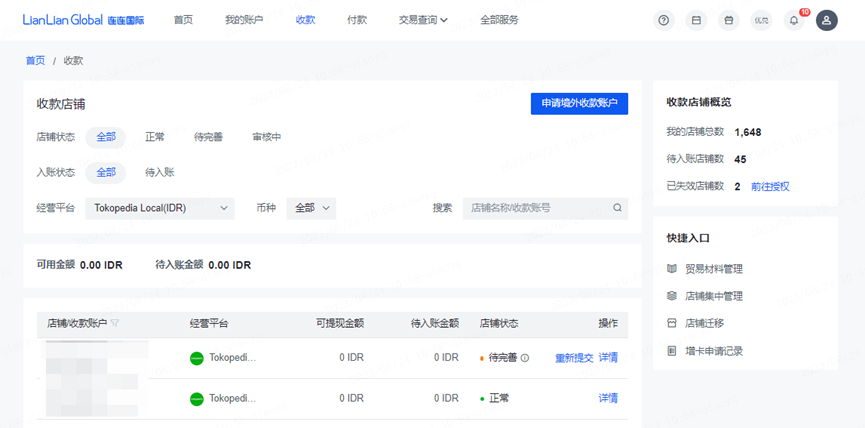The image size is (865, 428).
Task: Open 贸易材料管理 quick link
Action: click(x=714, y=269)
